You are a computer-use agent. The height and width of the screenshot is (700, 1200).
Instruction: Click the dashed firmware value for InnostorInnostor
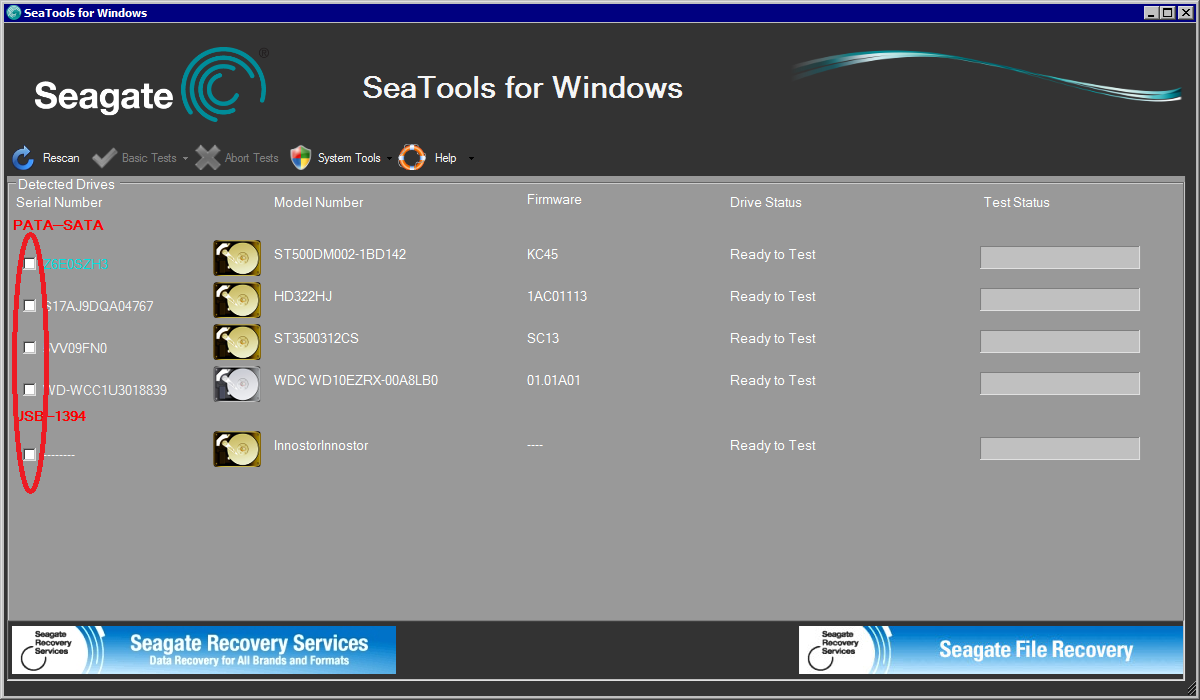point(535,445)
